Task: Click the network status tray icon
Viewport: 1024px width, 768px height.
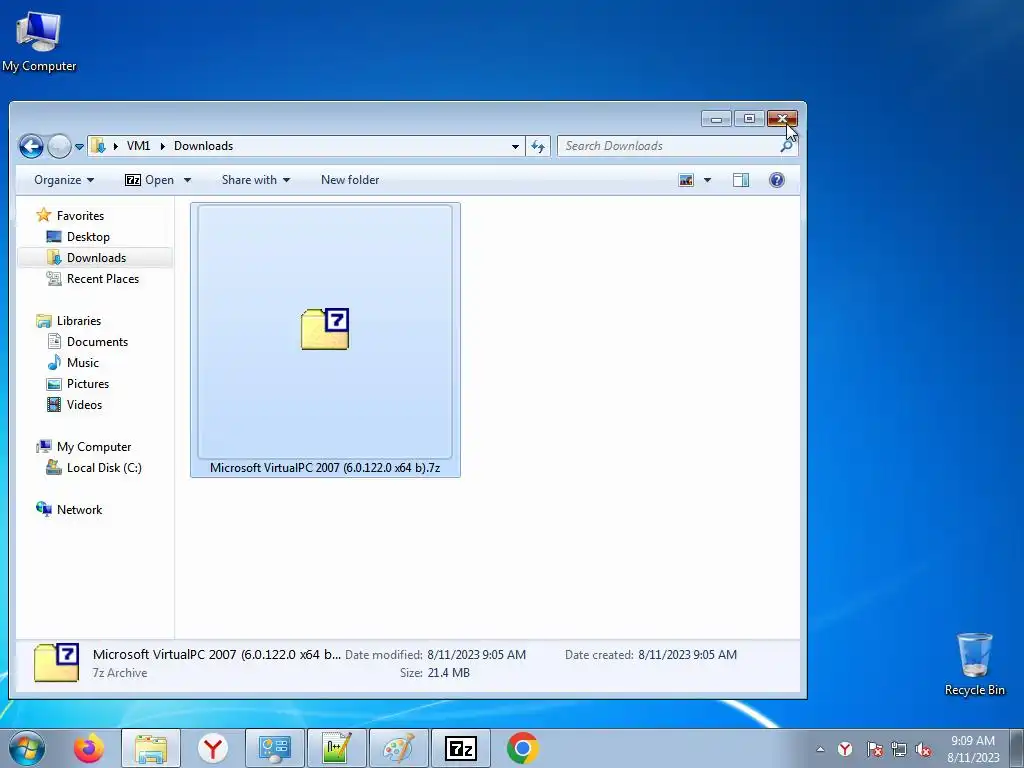Action: click(899, 749)
